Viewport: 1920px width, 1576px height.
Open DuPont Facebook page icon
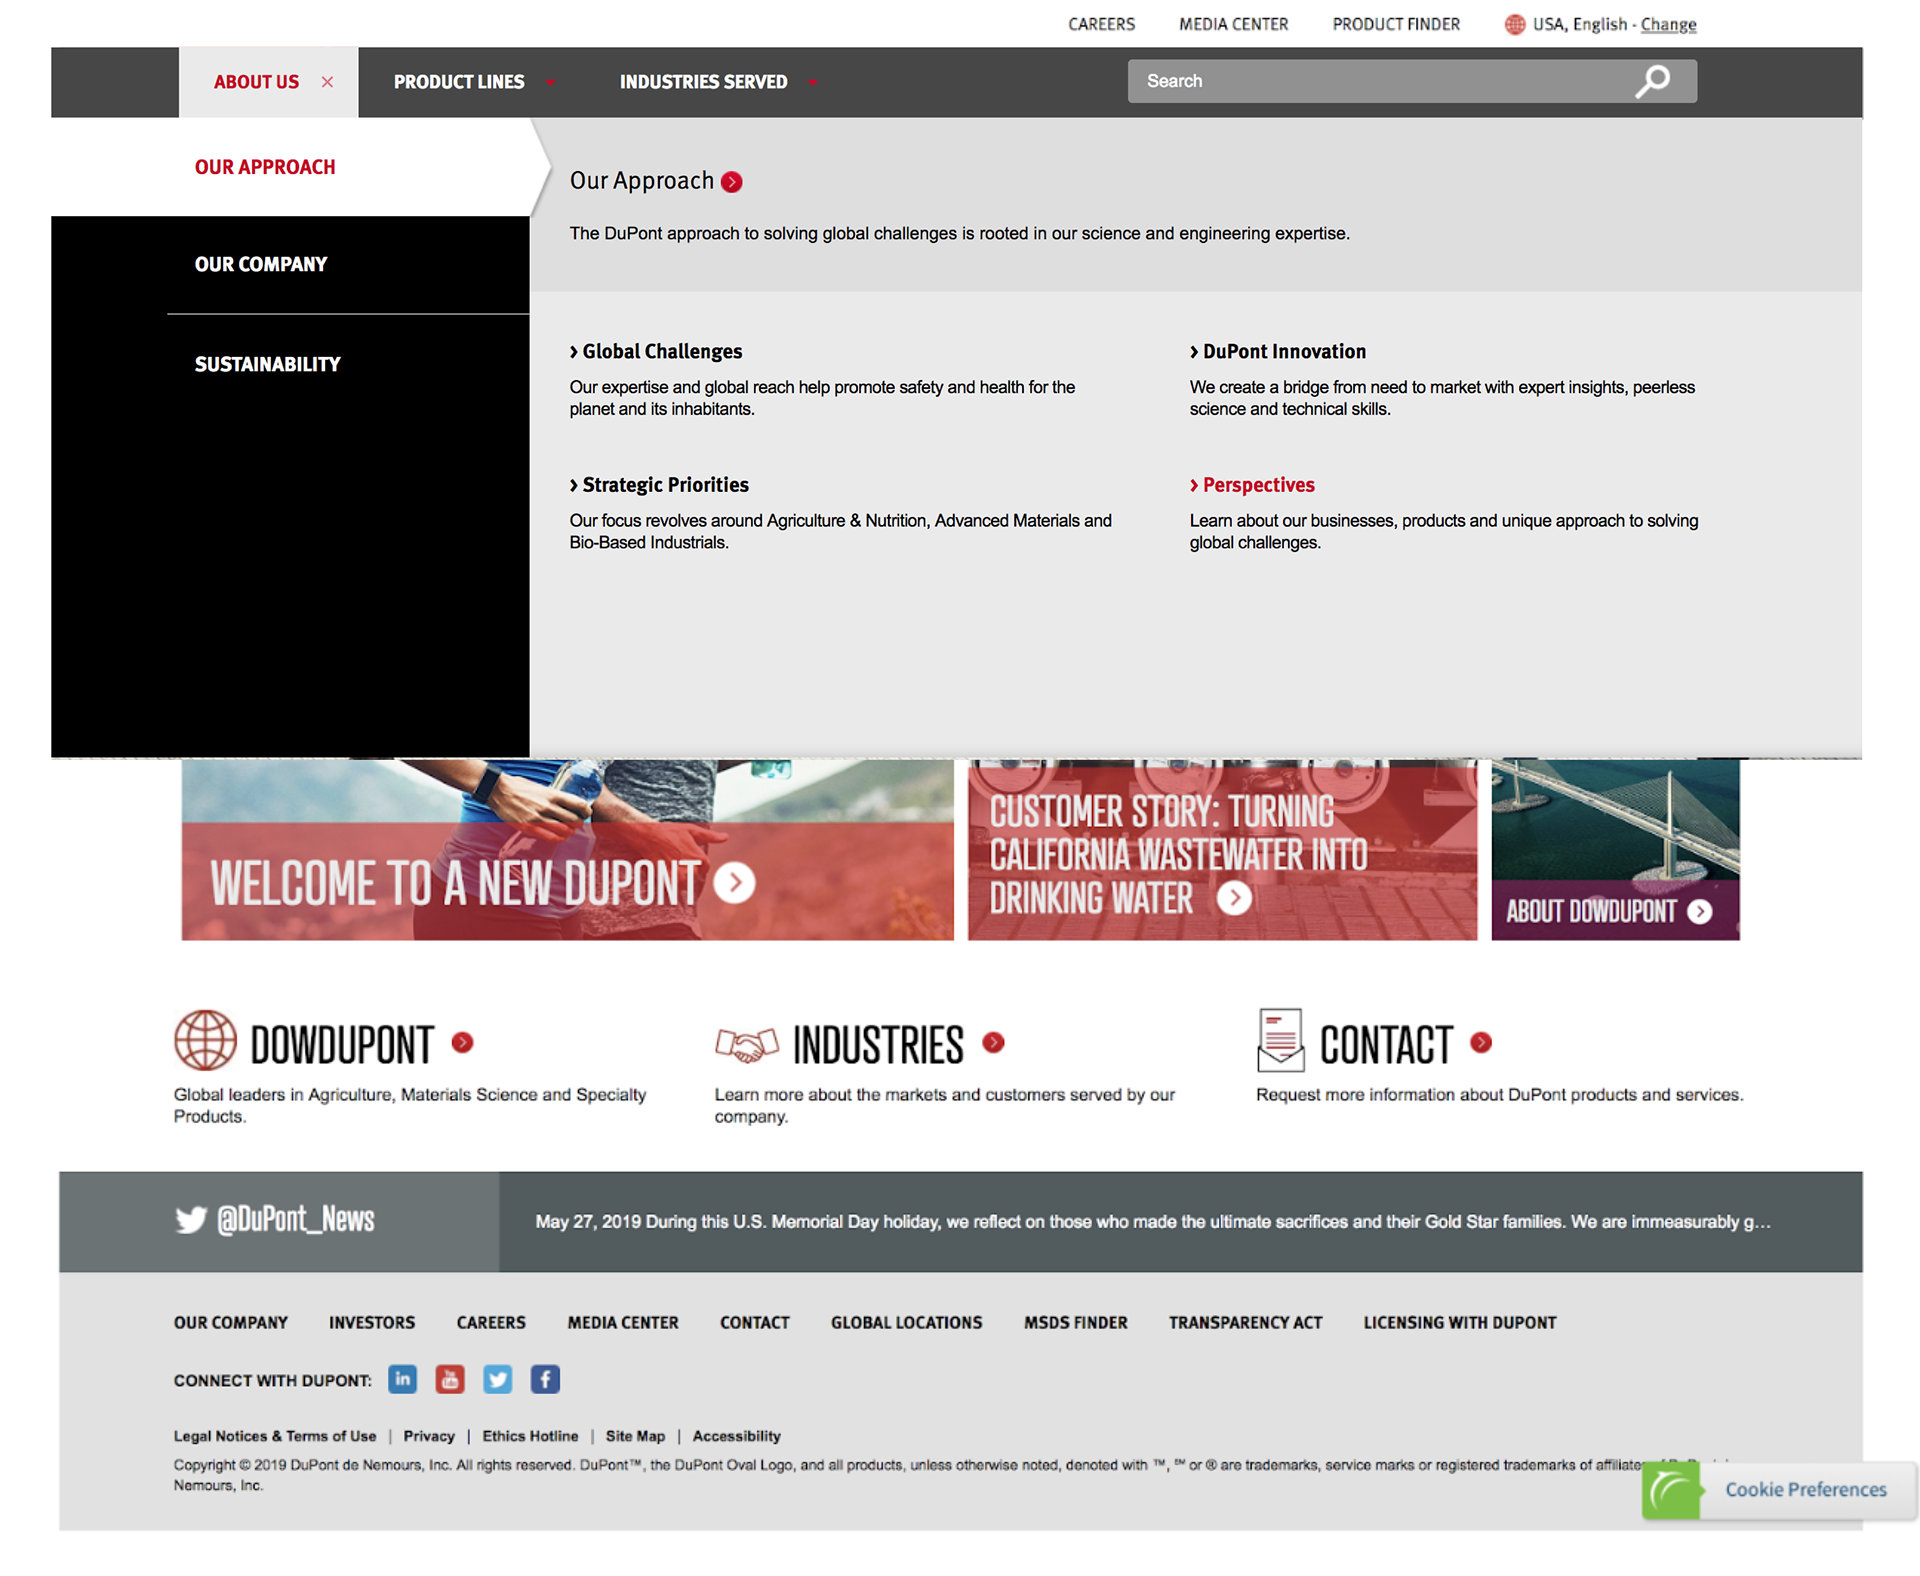click(545, 1379)
